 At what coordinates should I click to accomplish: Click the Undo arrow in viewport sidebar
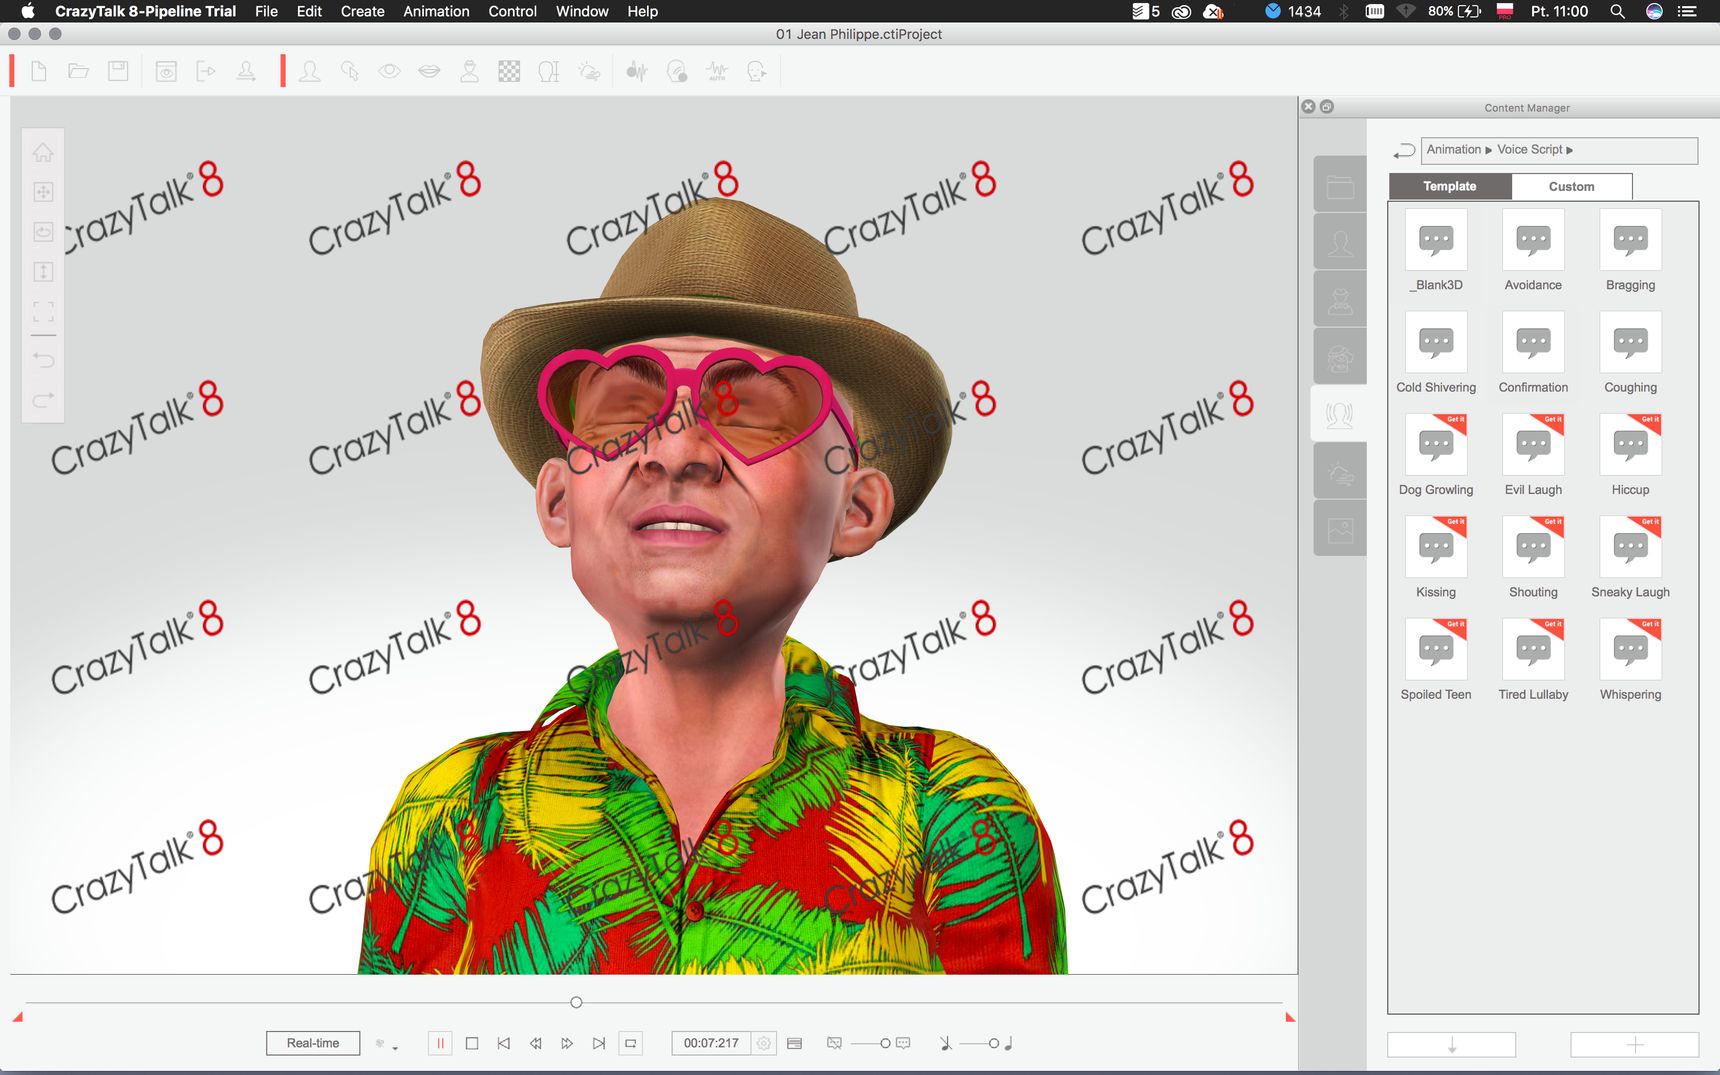pos(43,359)
